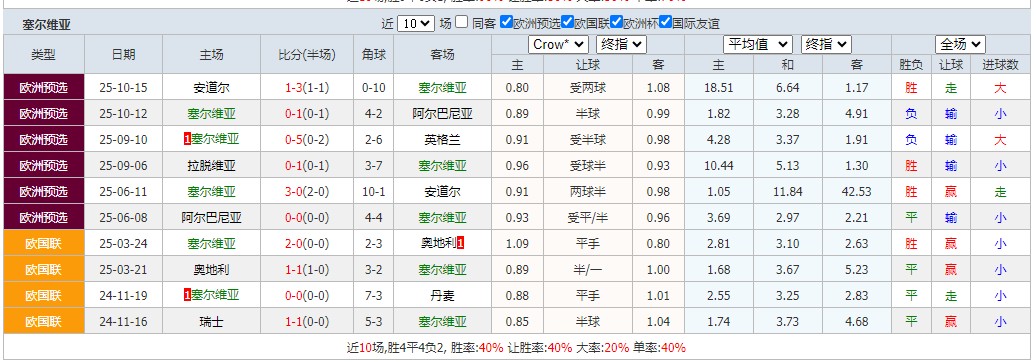1036x362 pixels.
Task: Click the 11.84 draw odds value
Action: 788,192
